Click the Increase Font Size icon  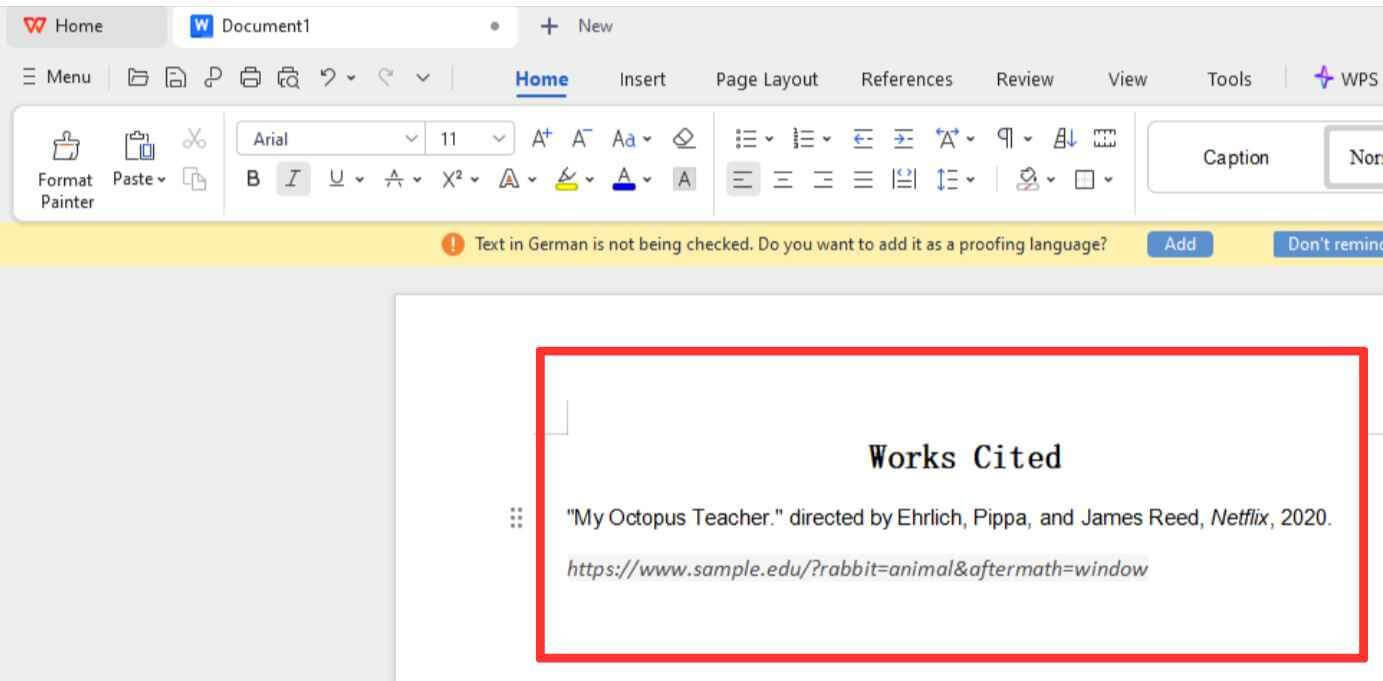(x=540, y=139)
